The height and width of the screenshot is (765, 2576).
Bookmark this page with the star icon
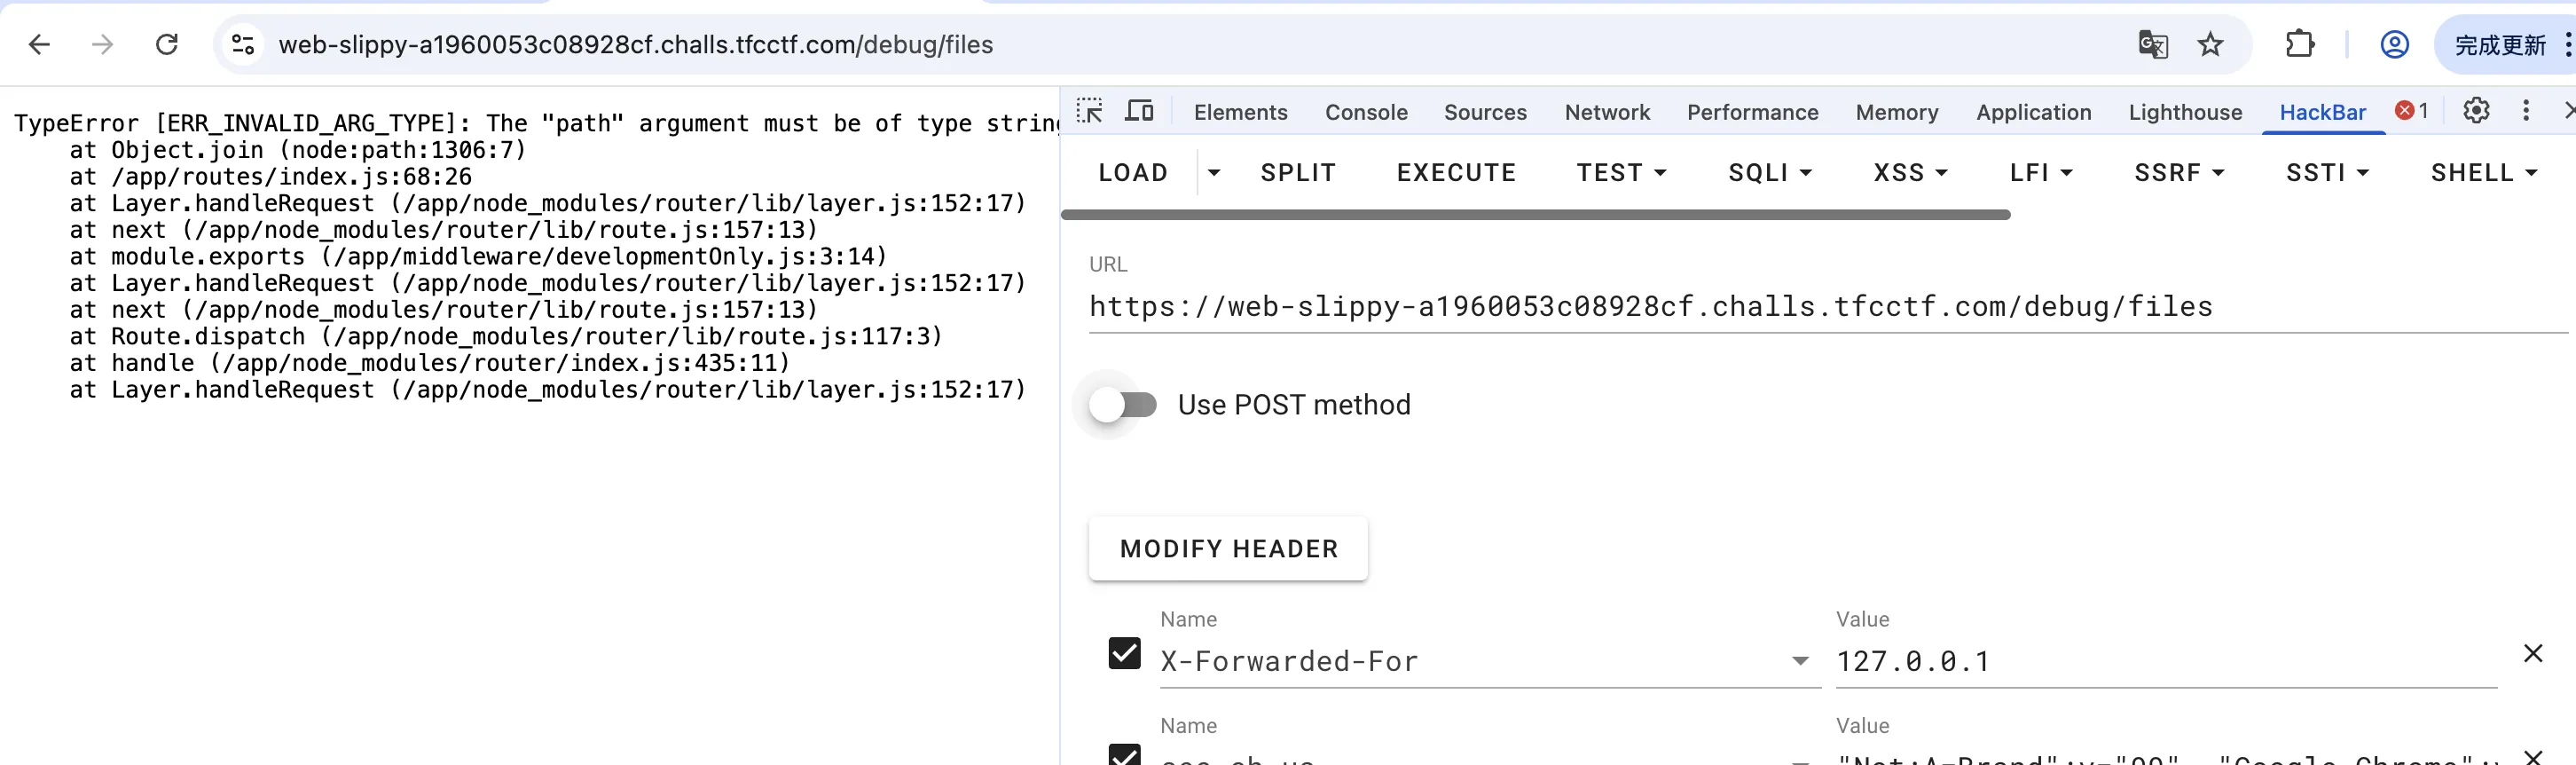point(2210,45)
